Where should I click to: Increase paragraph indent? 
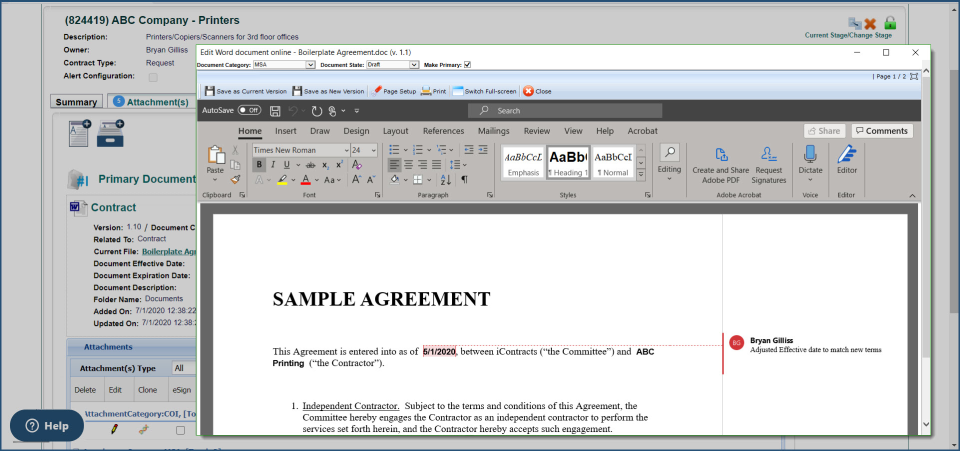click(483, 149)
